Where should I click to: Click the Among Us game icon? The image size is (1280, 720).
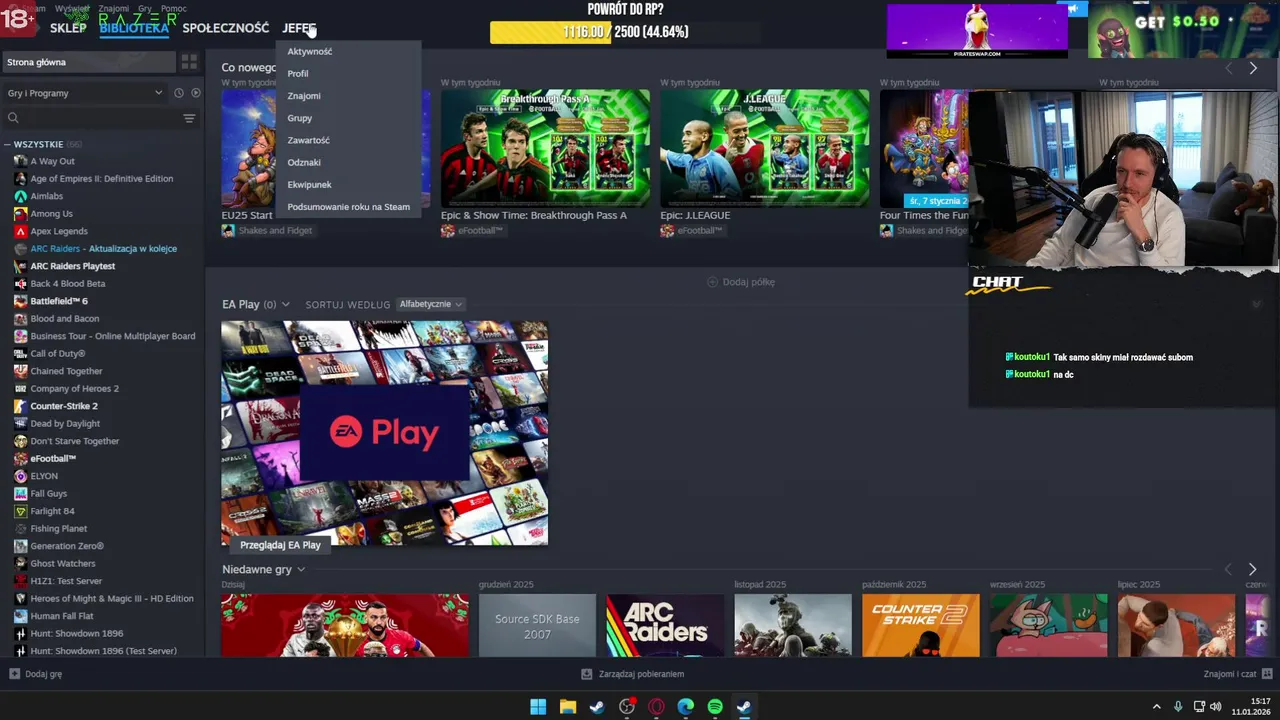[21, 213]
